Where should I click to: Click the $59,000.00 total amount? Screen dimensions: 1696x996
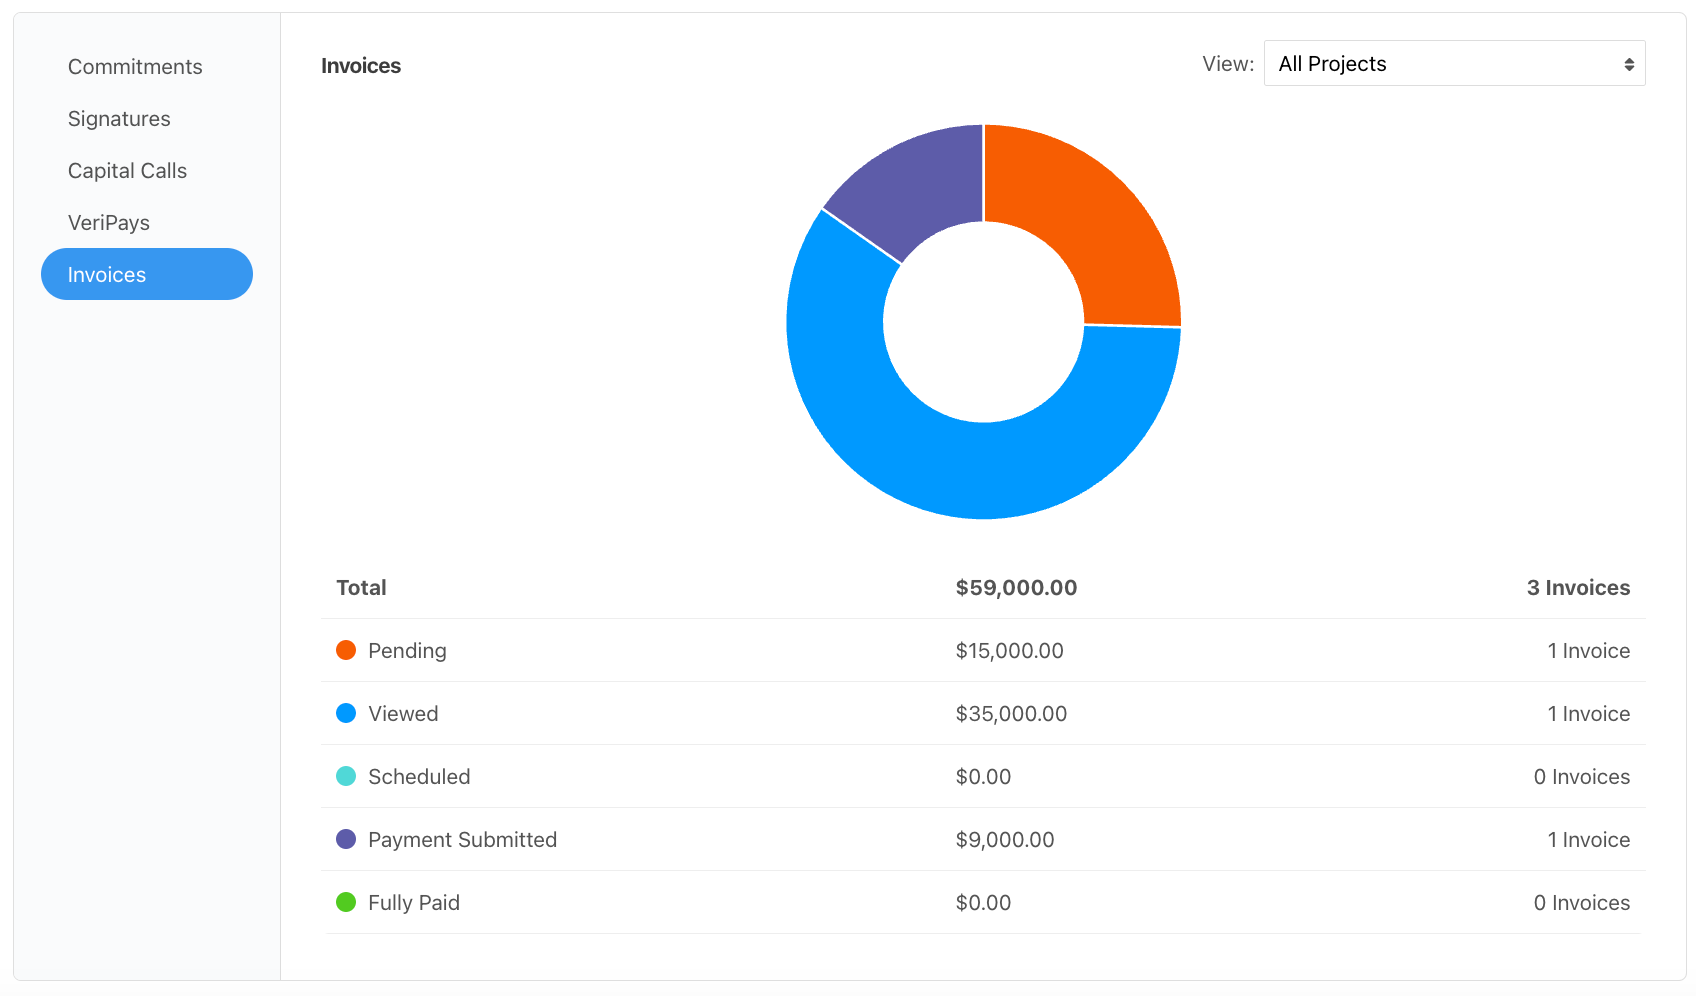click(1016, 587)
